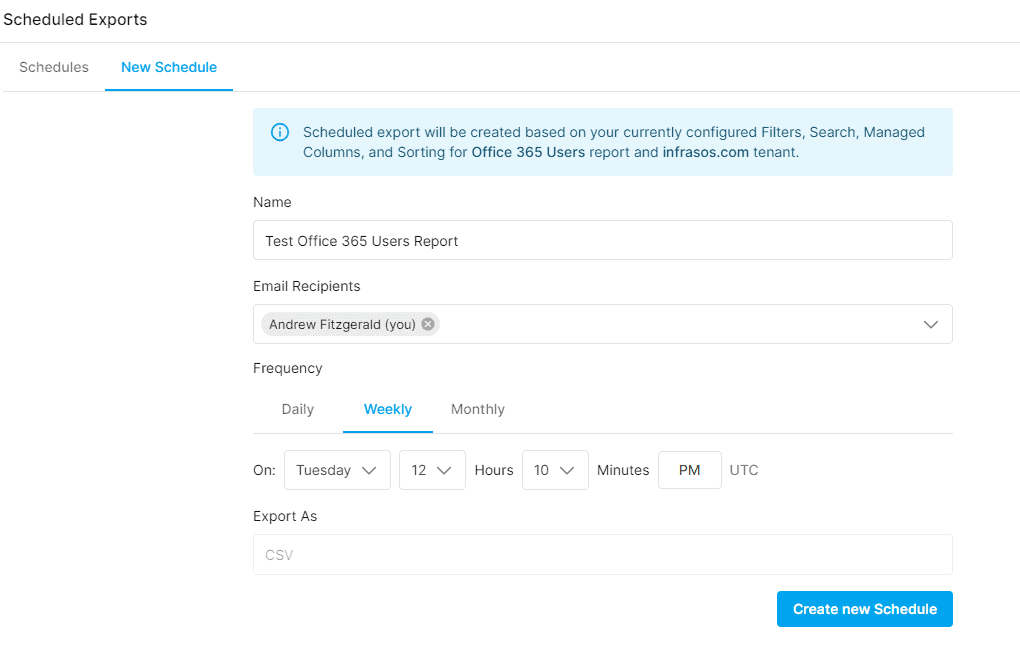
Task: Remove Andrew Fitzgerald from email recipients
Action: coord(427,323)
